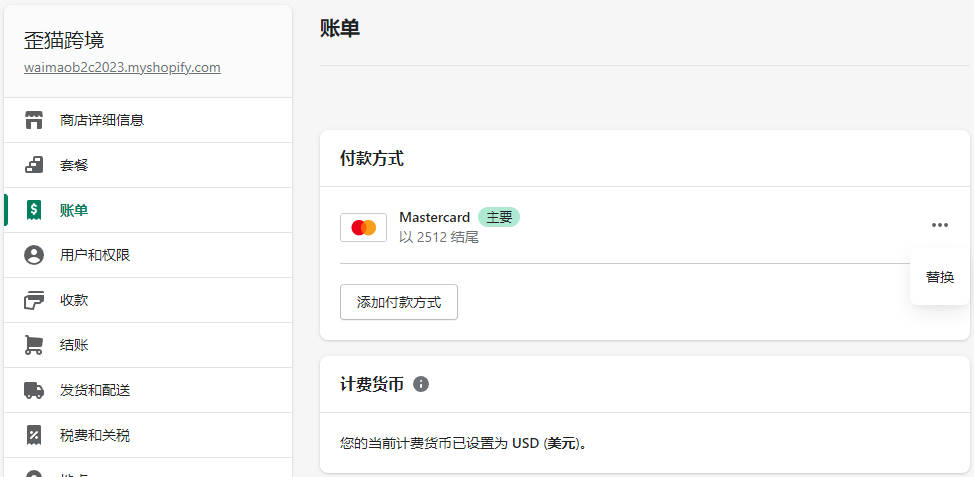Go to 结账 settings
Viewport: 974px width, 477px height.
(148, 345)
